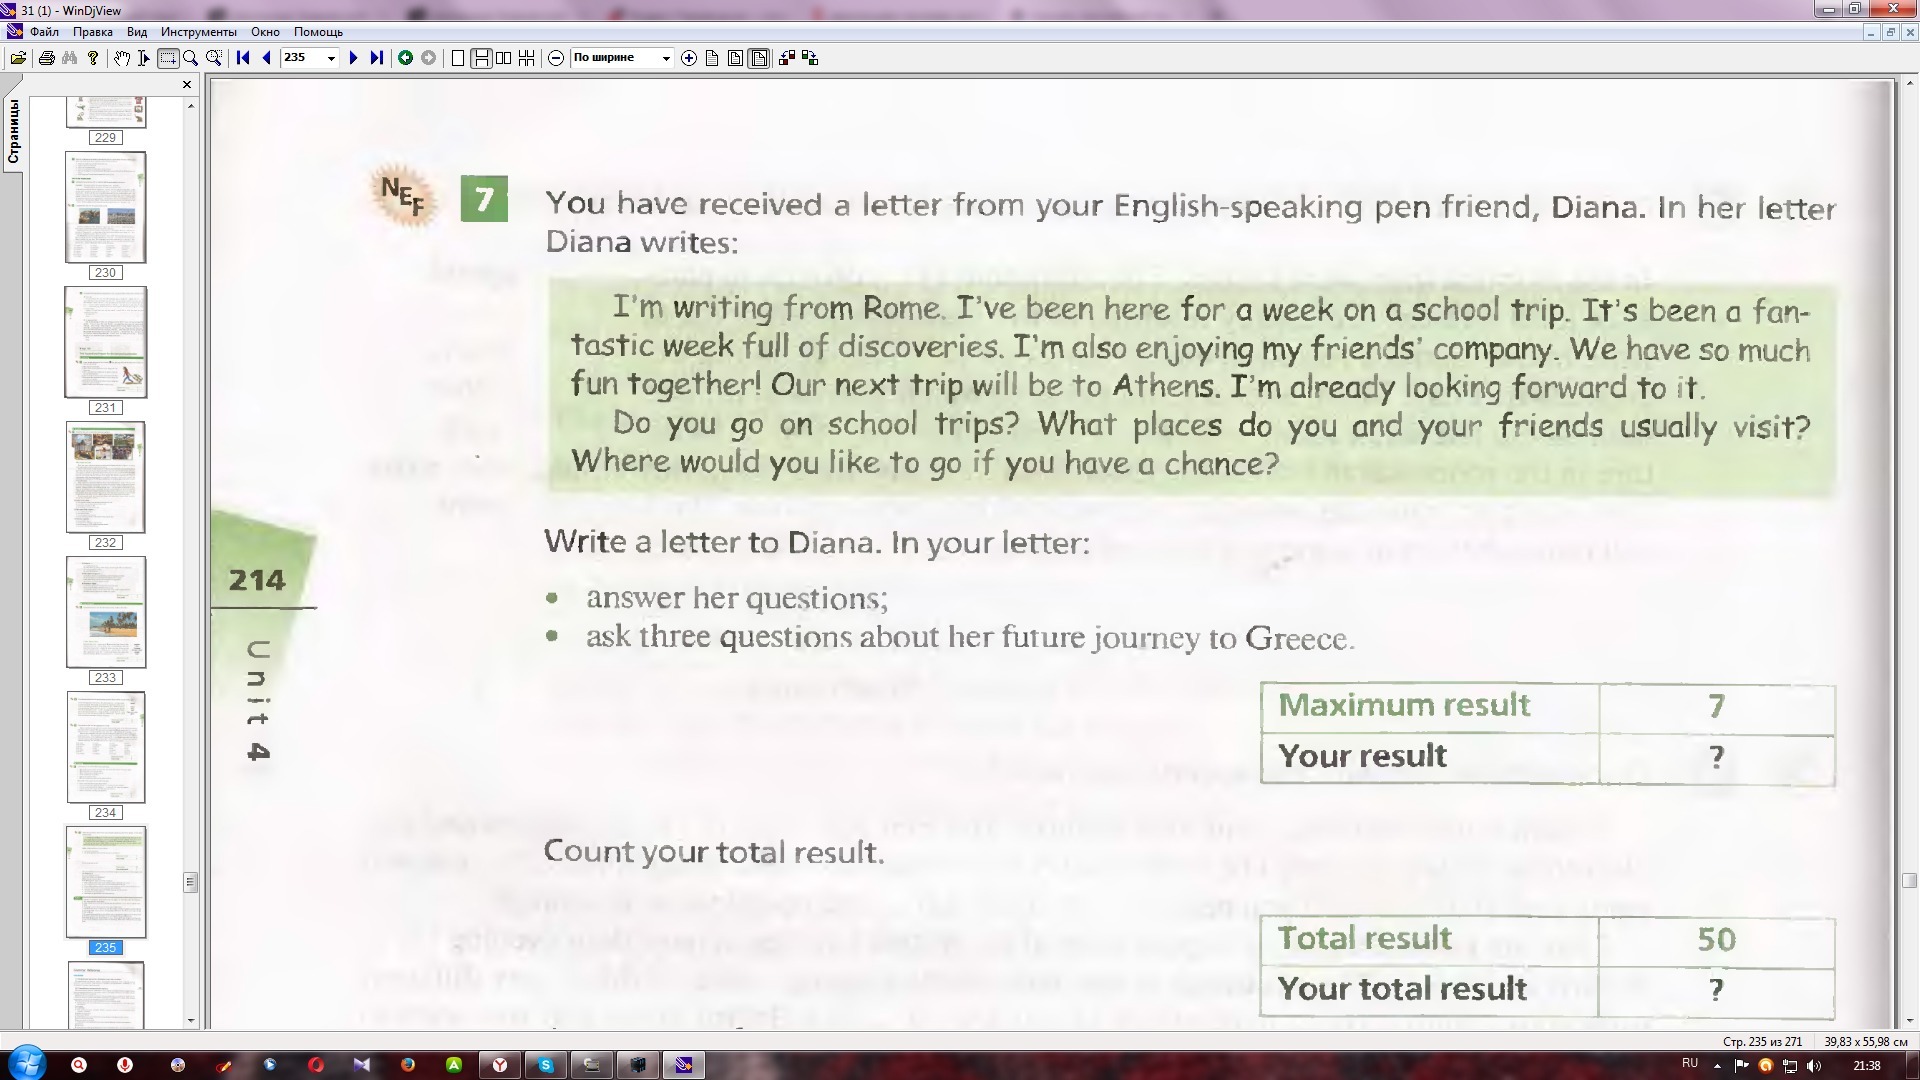Show hidden tray icons arrow
The image size is (1920, 1080).
click(1717, 1066)
